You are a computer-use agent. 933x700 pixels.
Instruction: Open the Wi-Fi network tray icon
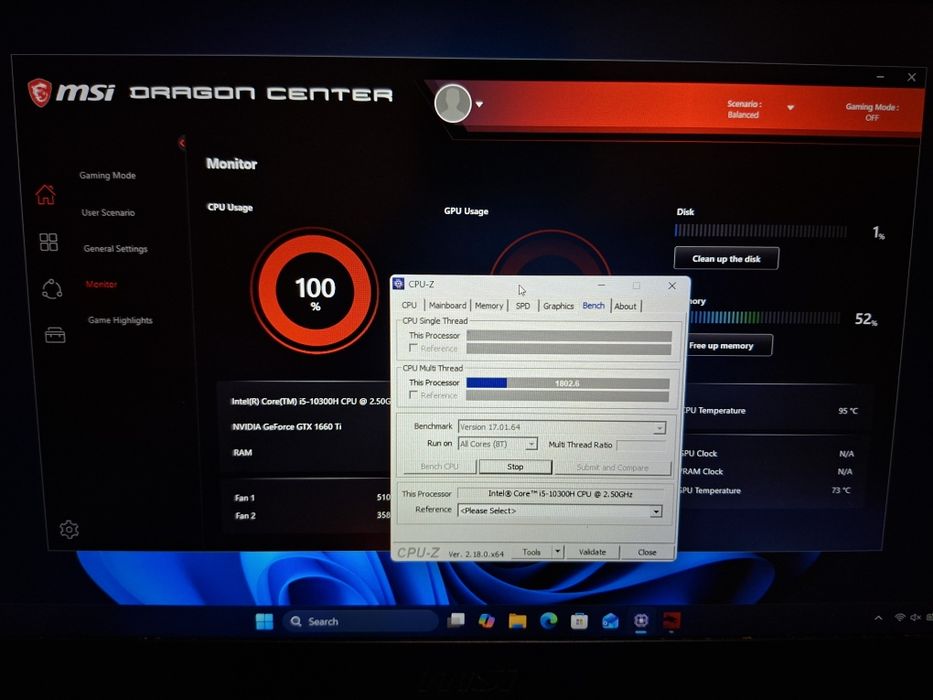tap(900, 618)
